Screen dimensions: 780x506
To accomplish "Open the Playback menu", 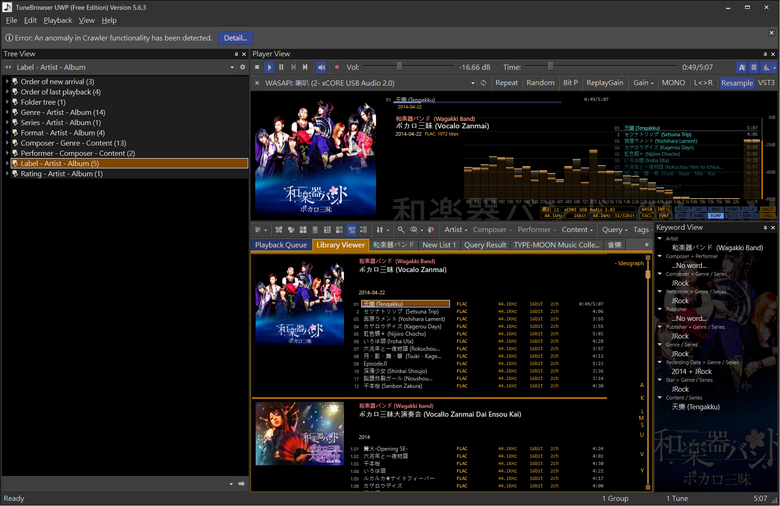I will [58, 20].
